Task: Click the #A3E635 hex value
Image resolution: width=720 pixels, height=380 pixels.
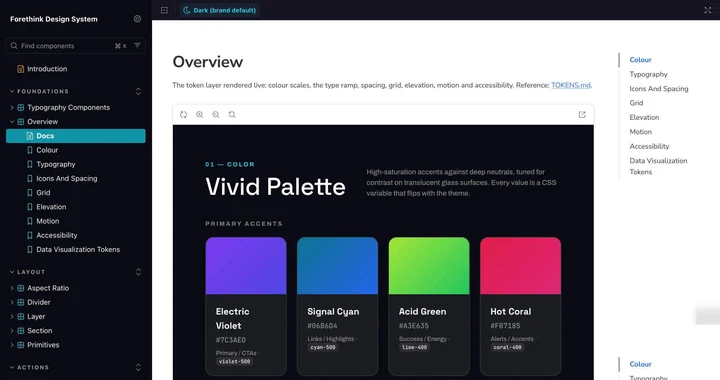Action: 413,326
